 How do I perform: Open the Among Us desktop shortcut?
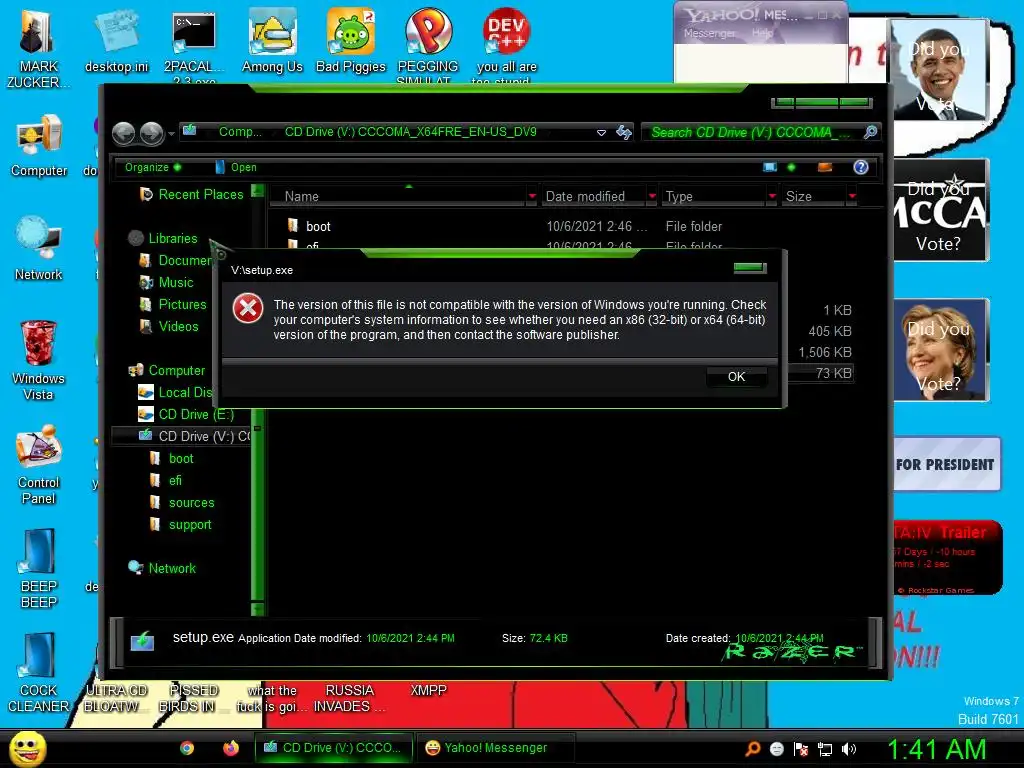tap(272, 40)
